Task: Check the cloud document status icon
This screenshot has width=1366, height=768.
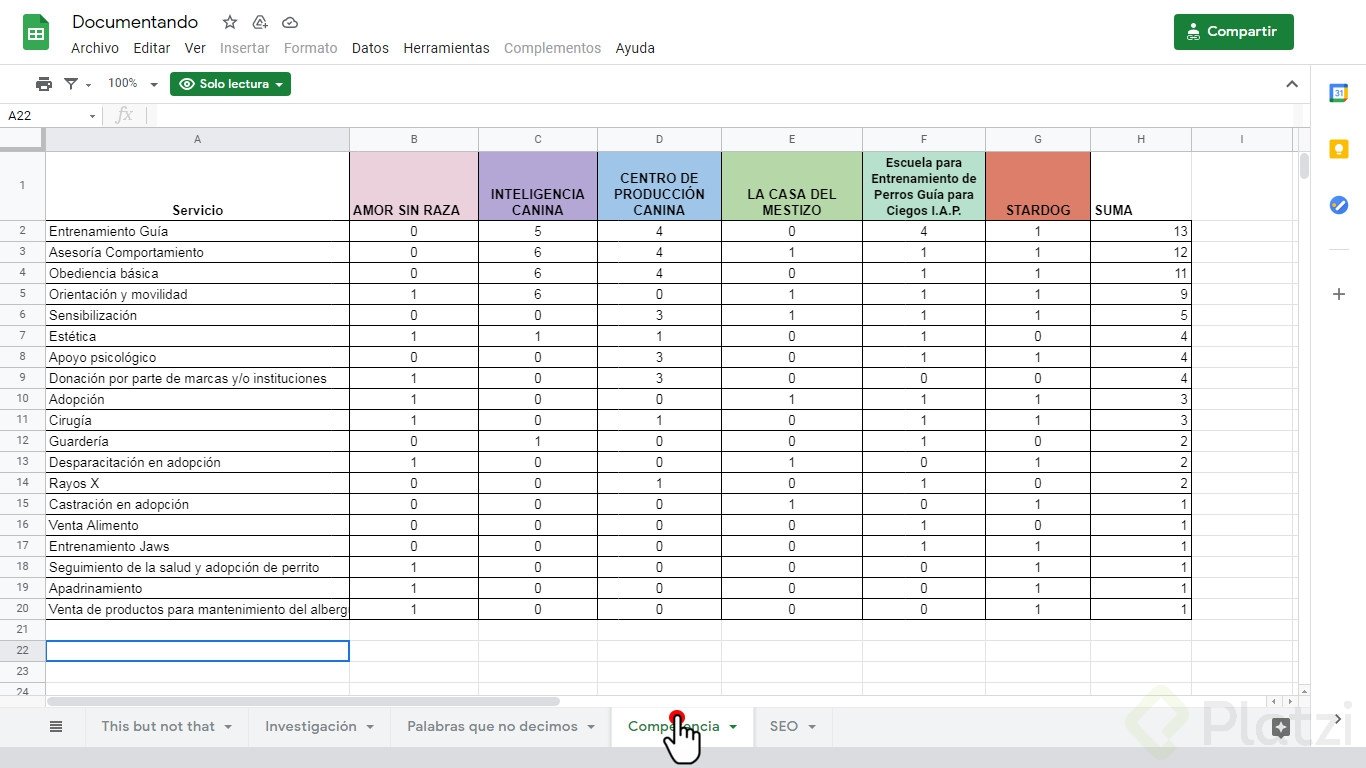Action: click(290, 22)
